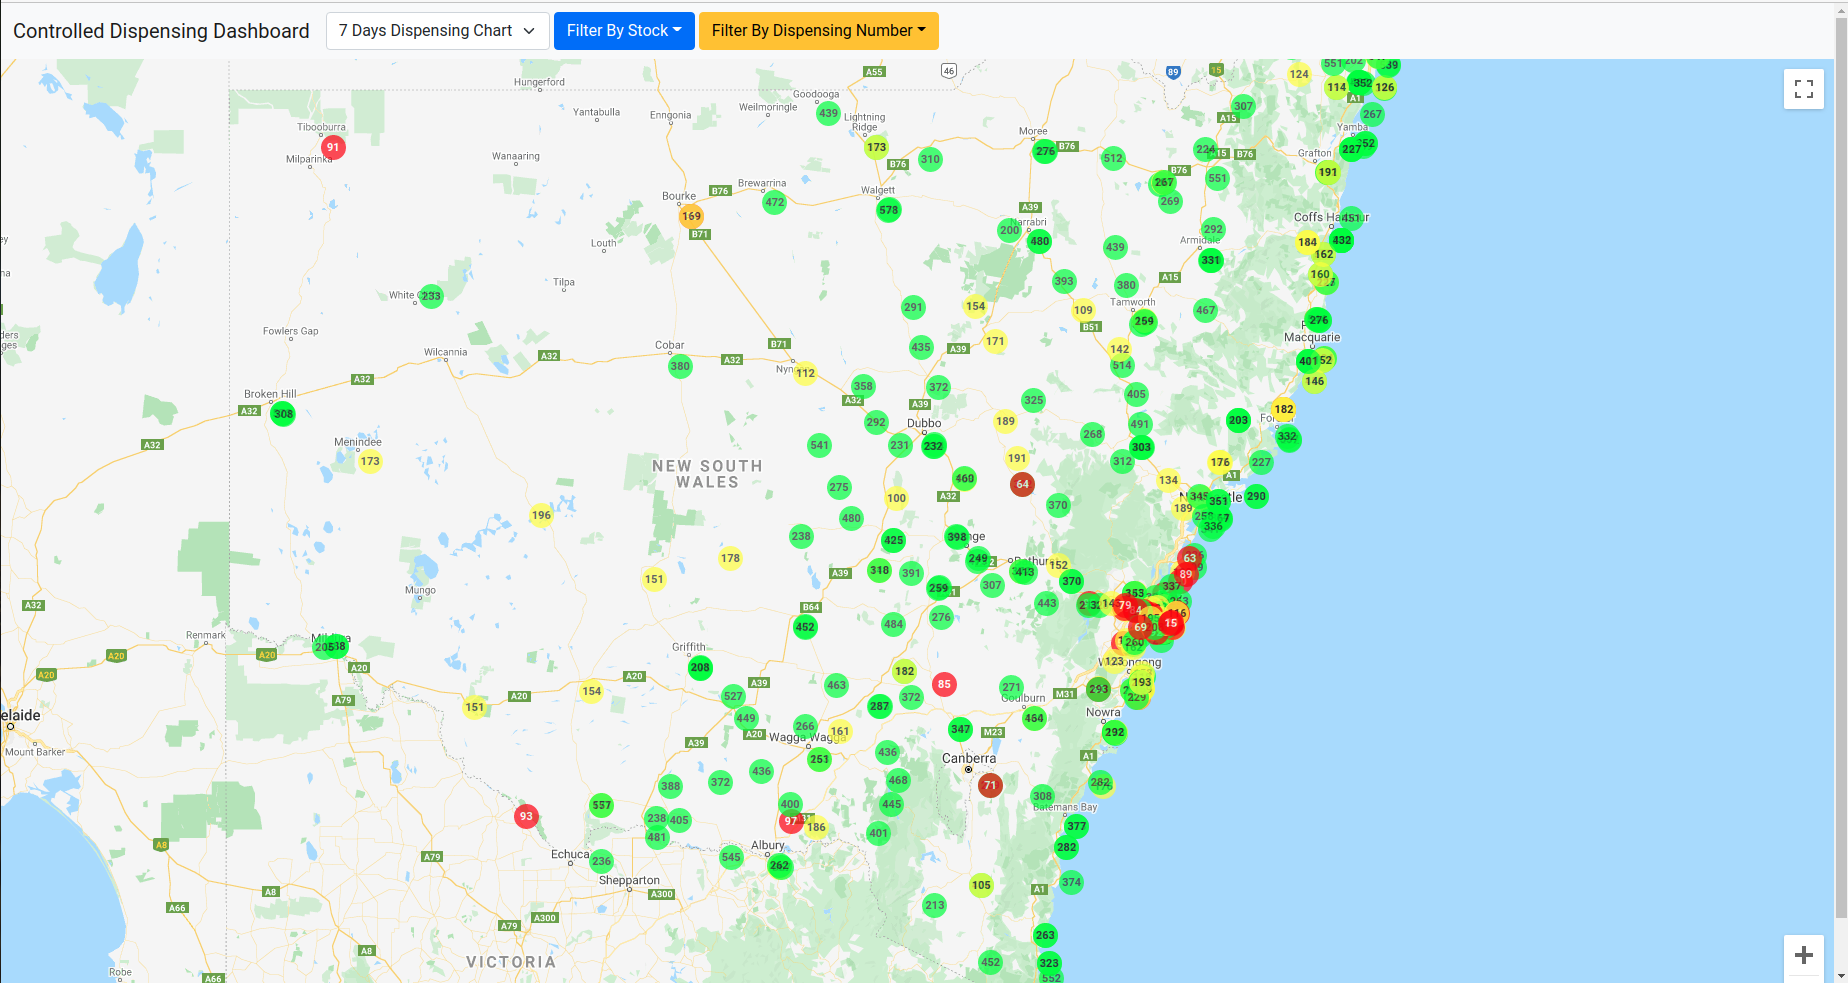1848x983 pixels.
Task: Select green marker 208 at Griffith
Action: [x=700, y=667]
